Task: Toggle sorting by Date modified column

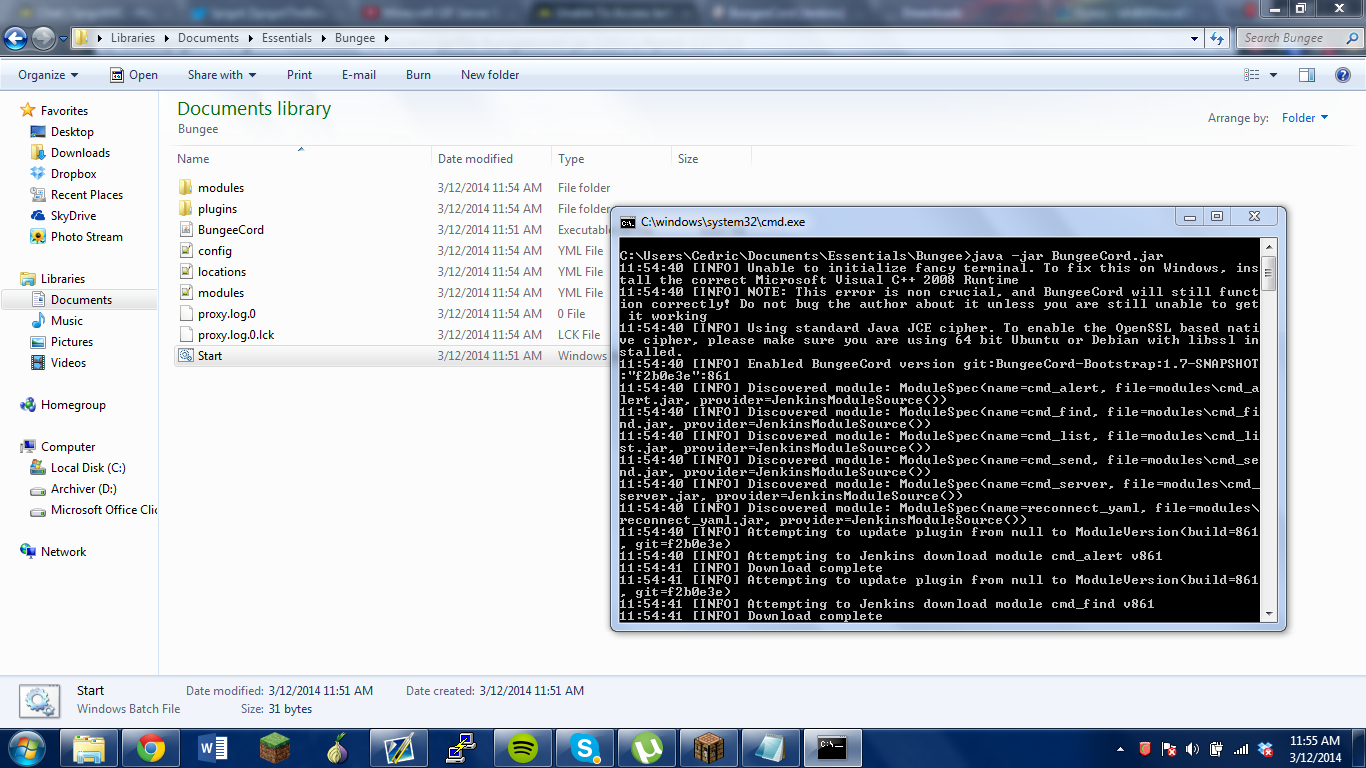Action: click(477, 158)
